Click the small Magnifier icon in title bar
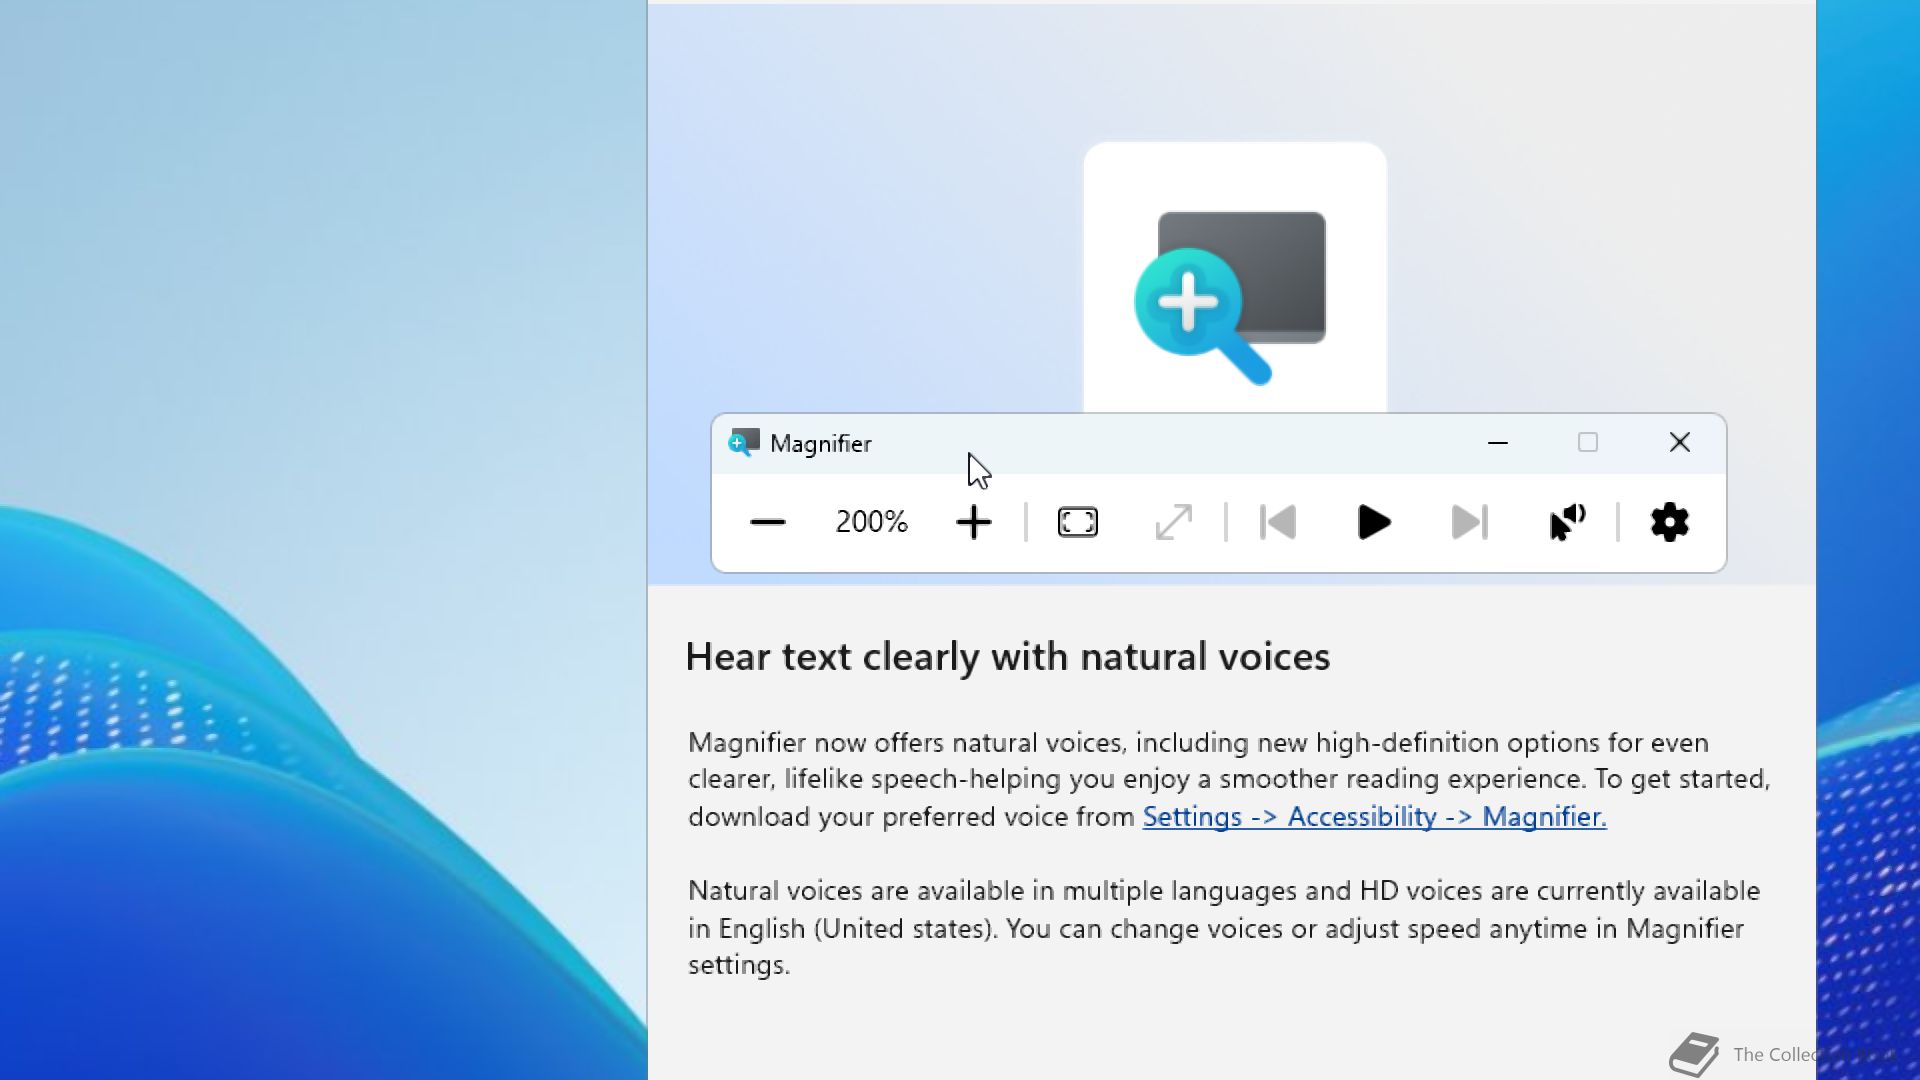The width and height of the screenshot is (1920, 1080). [x=743, y=443]
